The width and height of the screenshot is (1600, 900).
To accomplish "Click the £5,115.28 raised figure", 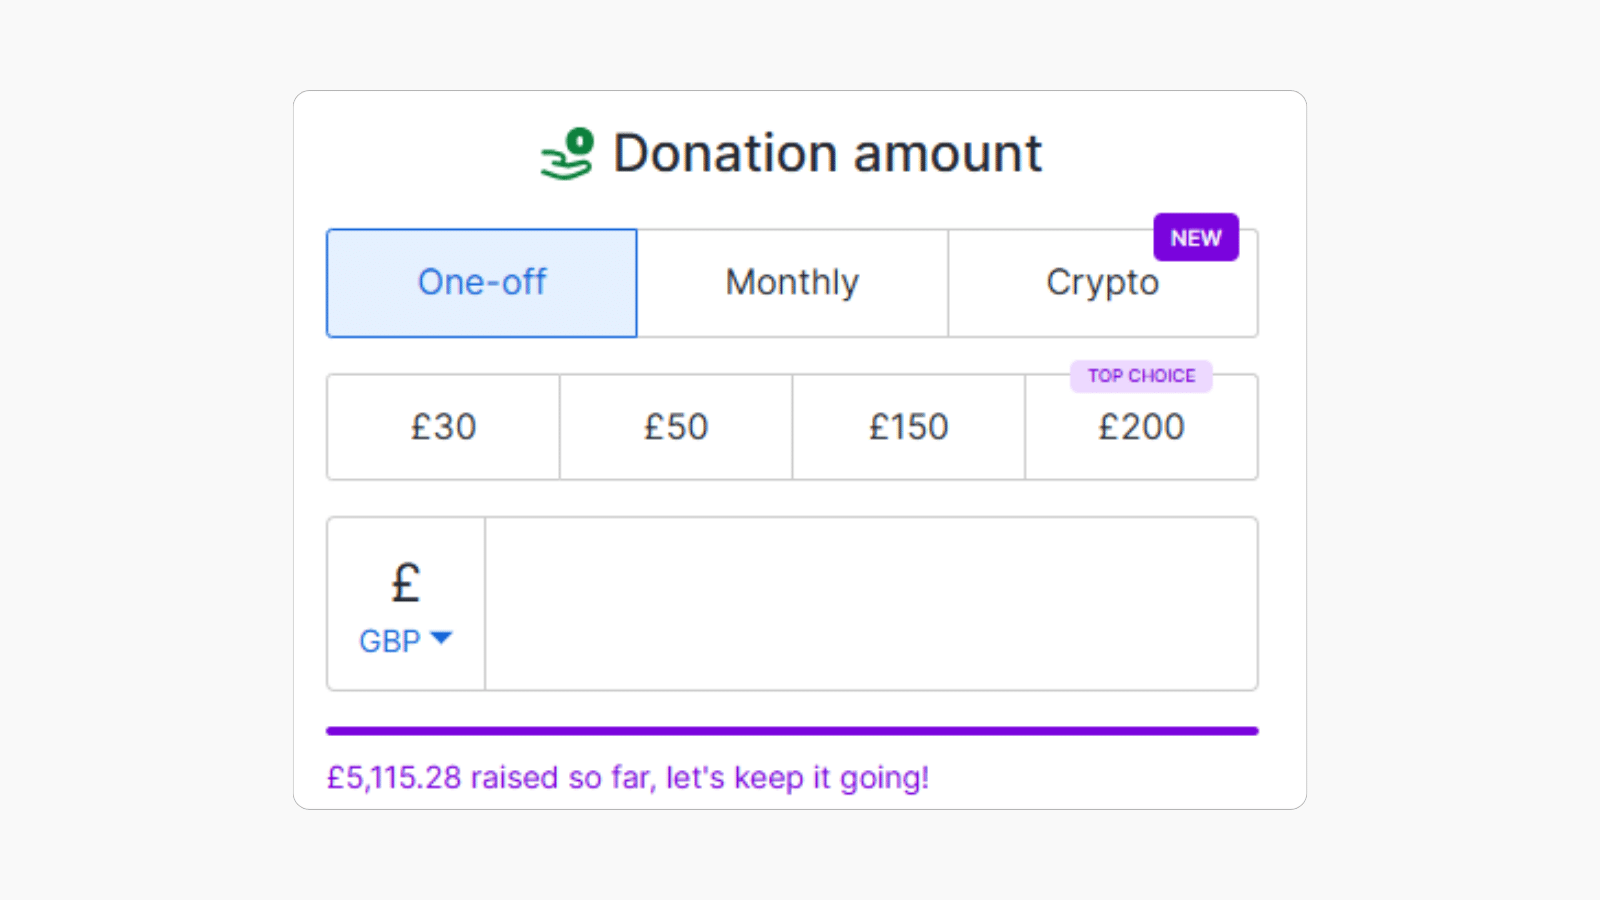I will (x=394, y=778).
